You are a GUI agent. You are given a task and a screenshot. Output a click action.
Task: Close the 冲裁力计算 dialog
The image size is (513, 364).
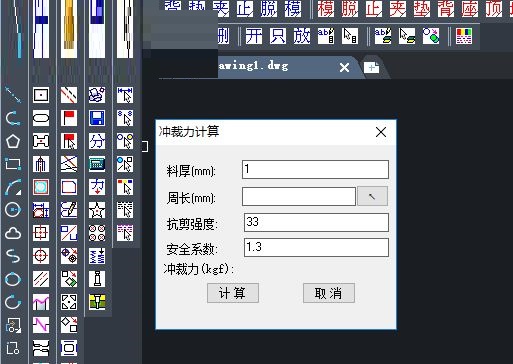click(x=381, y=132)
